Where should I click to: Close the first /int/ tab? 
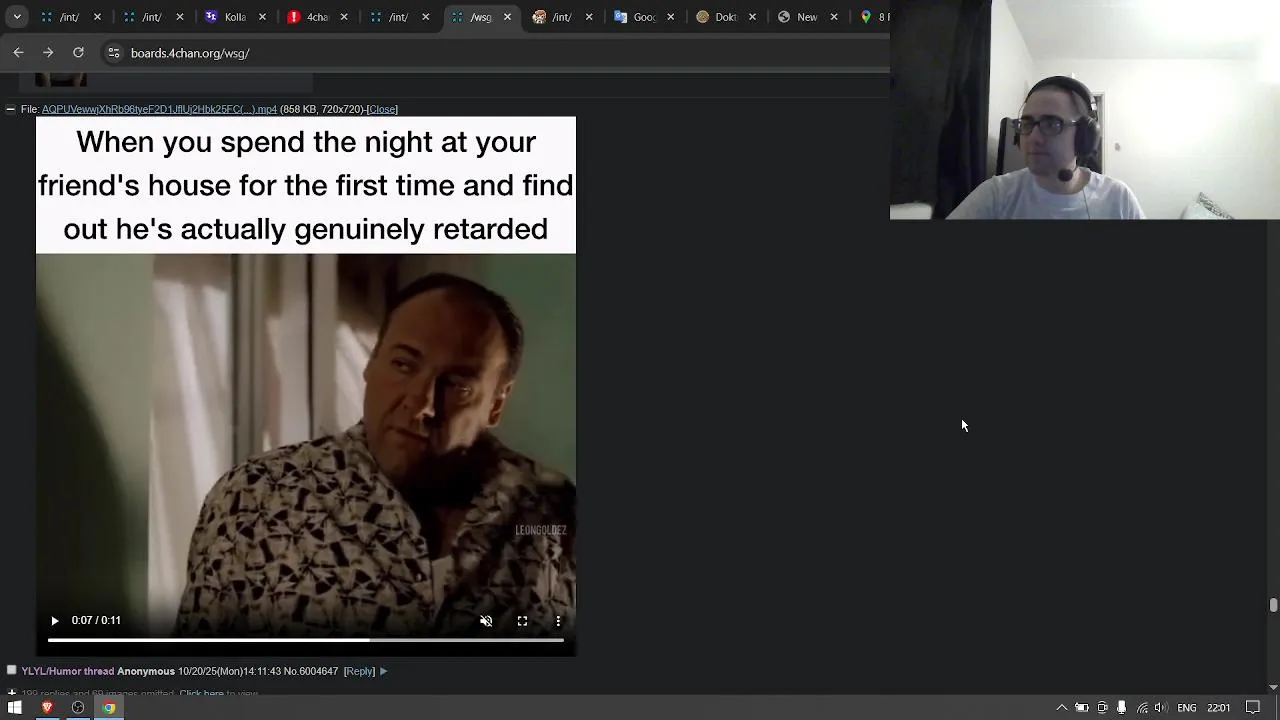97,17
